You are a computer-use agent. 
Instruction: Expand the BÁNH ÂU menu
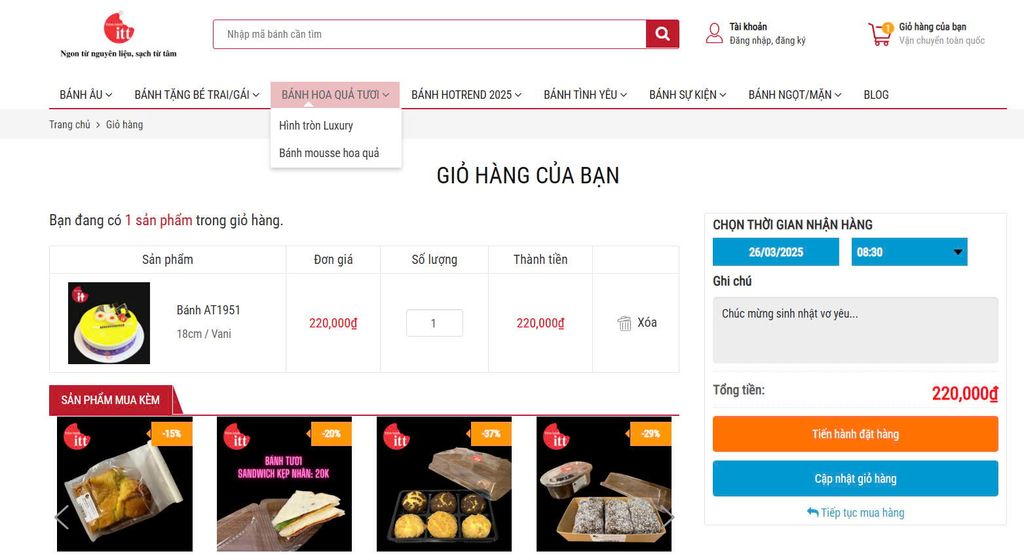click(x=86, y=95)
